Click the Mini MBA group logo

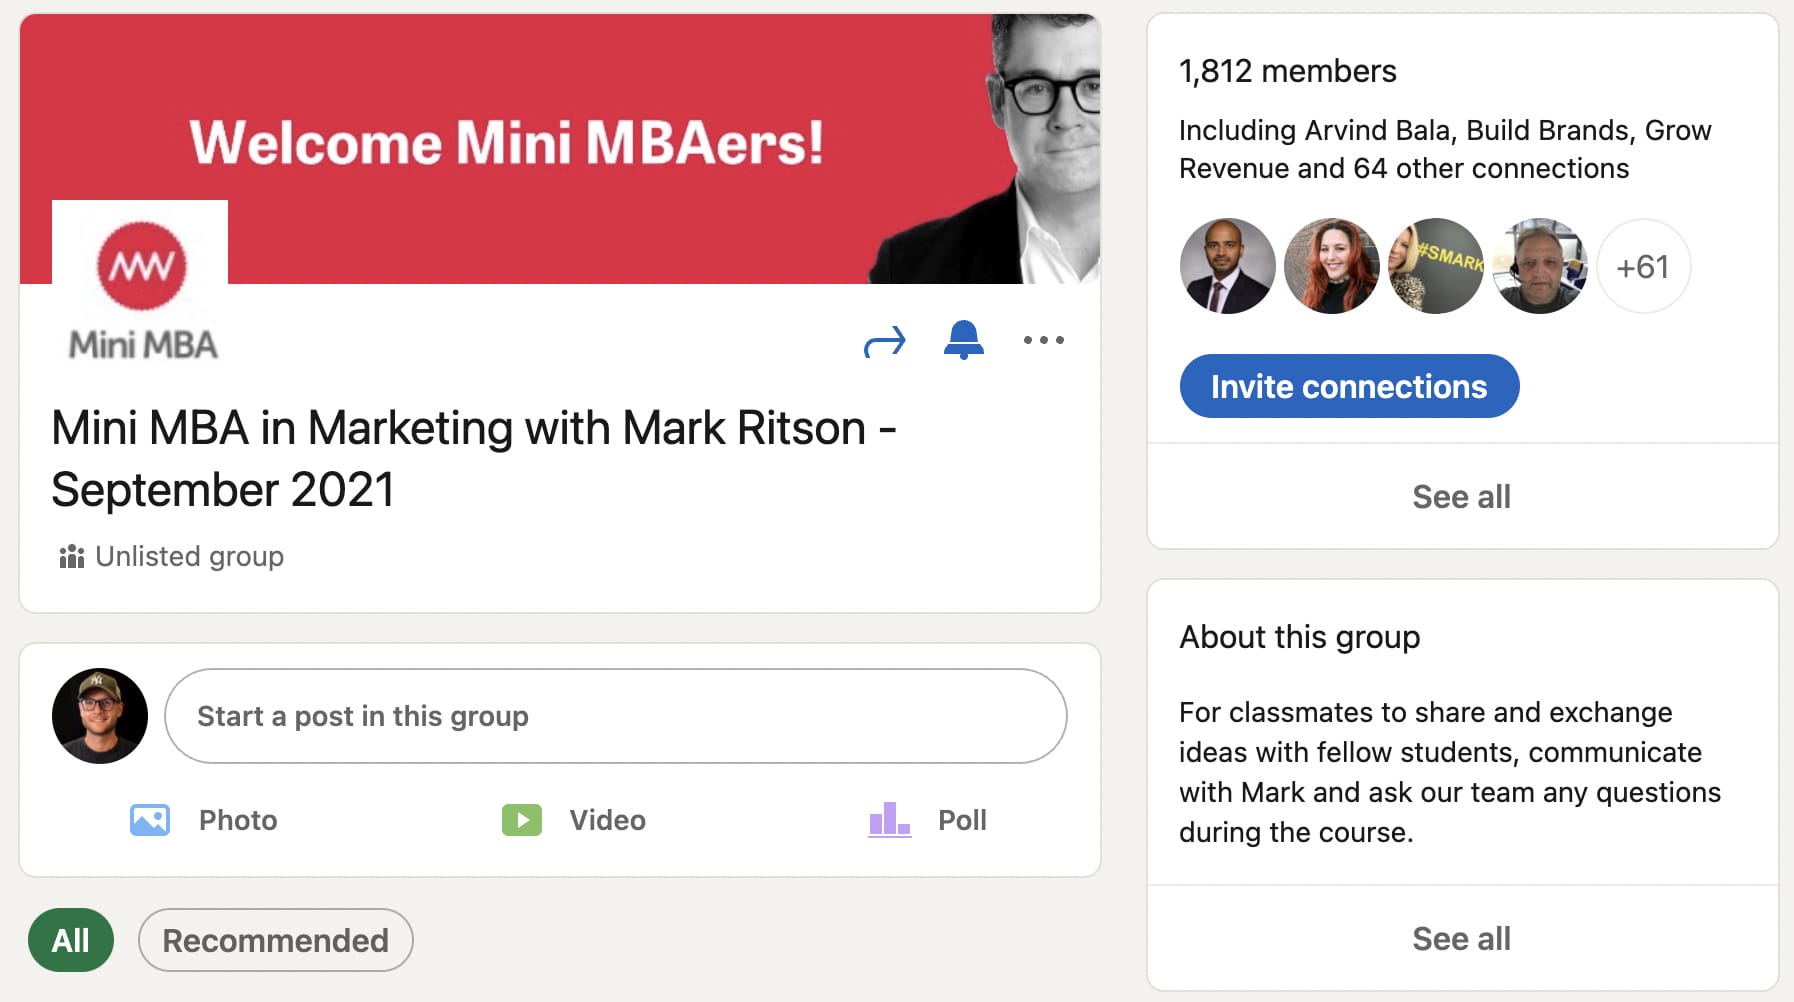tap(141, 283)
